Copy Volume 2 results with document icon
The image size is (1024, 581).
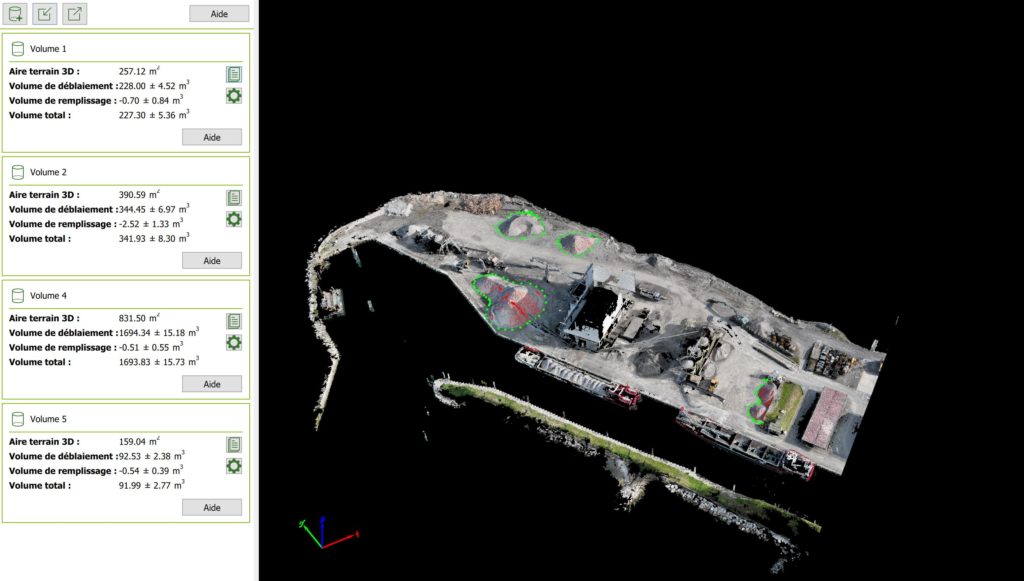pos(234,198)
